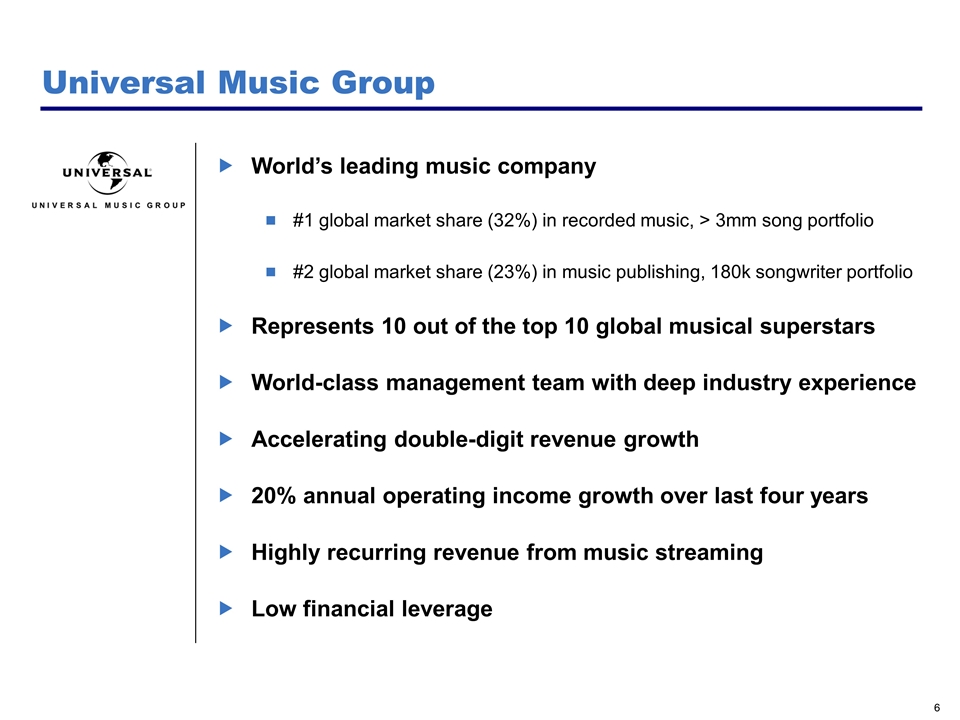Viewport: 960px width, 720px height.
Task: Click arrow bullet beside World's leading music company
Action: [225, 166]
